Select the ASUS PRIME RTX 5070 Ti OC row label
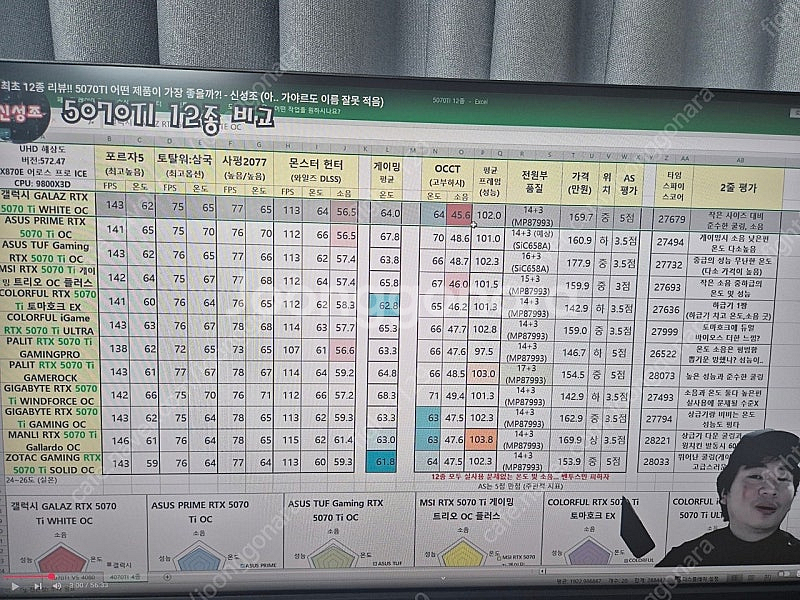Image resolution: width=800 pixels, height=600 pixels. point(47,227)
